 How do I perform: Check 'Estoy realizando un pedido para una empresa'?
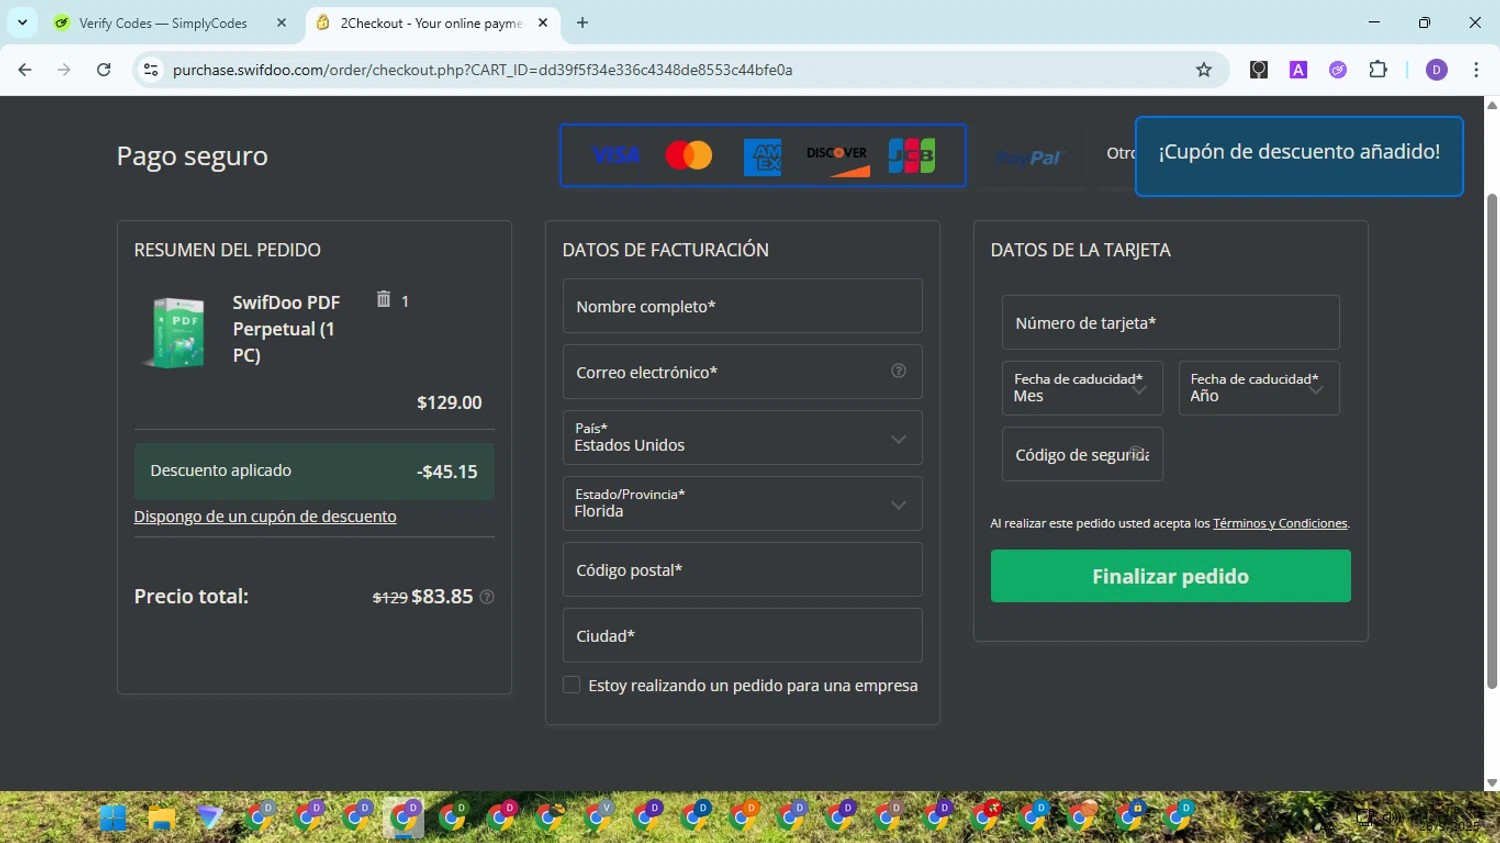tap(571, 685)
